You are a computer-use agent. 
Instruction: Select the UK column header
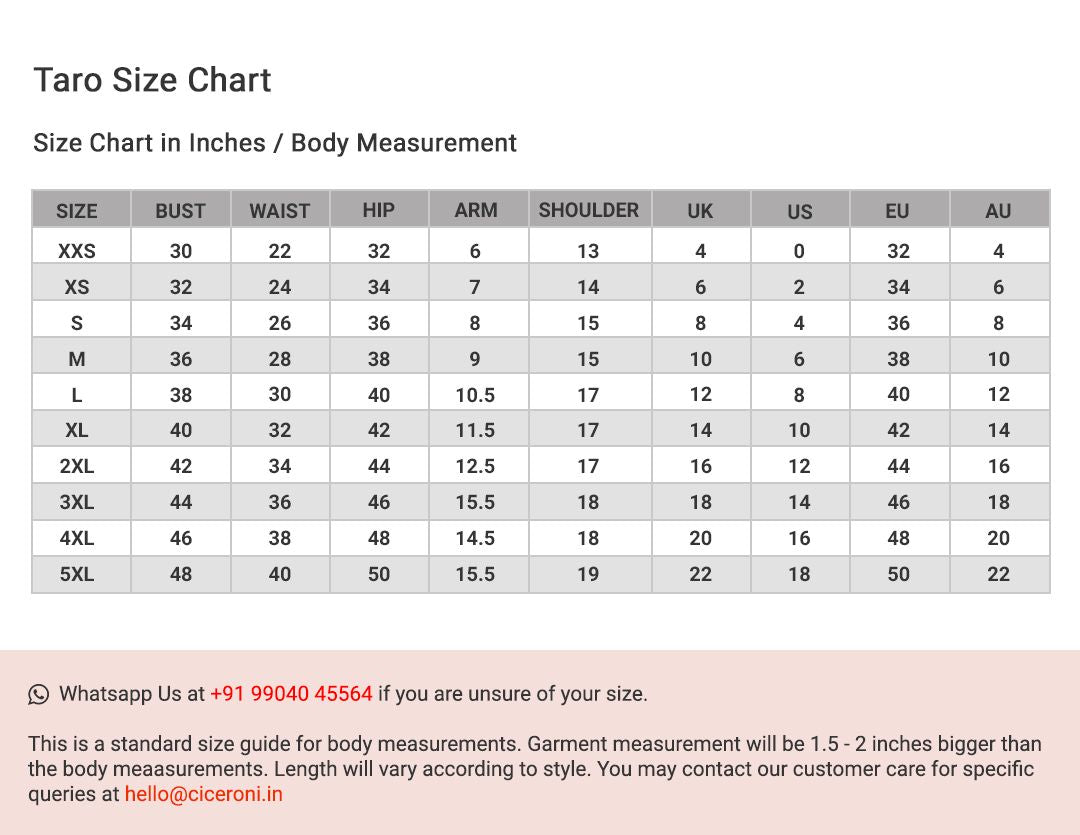[x=700, y=211]
